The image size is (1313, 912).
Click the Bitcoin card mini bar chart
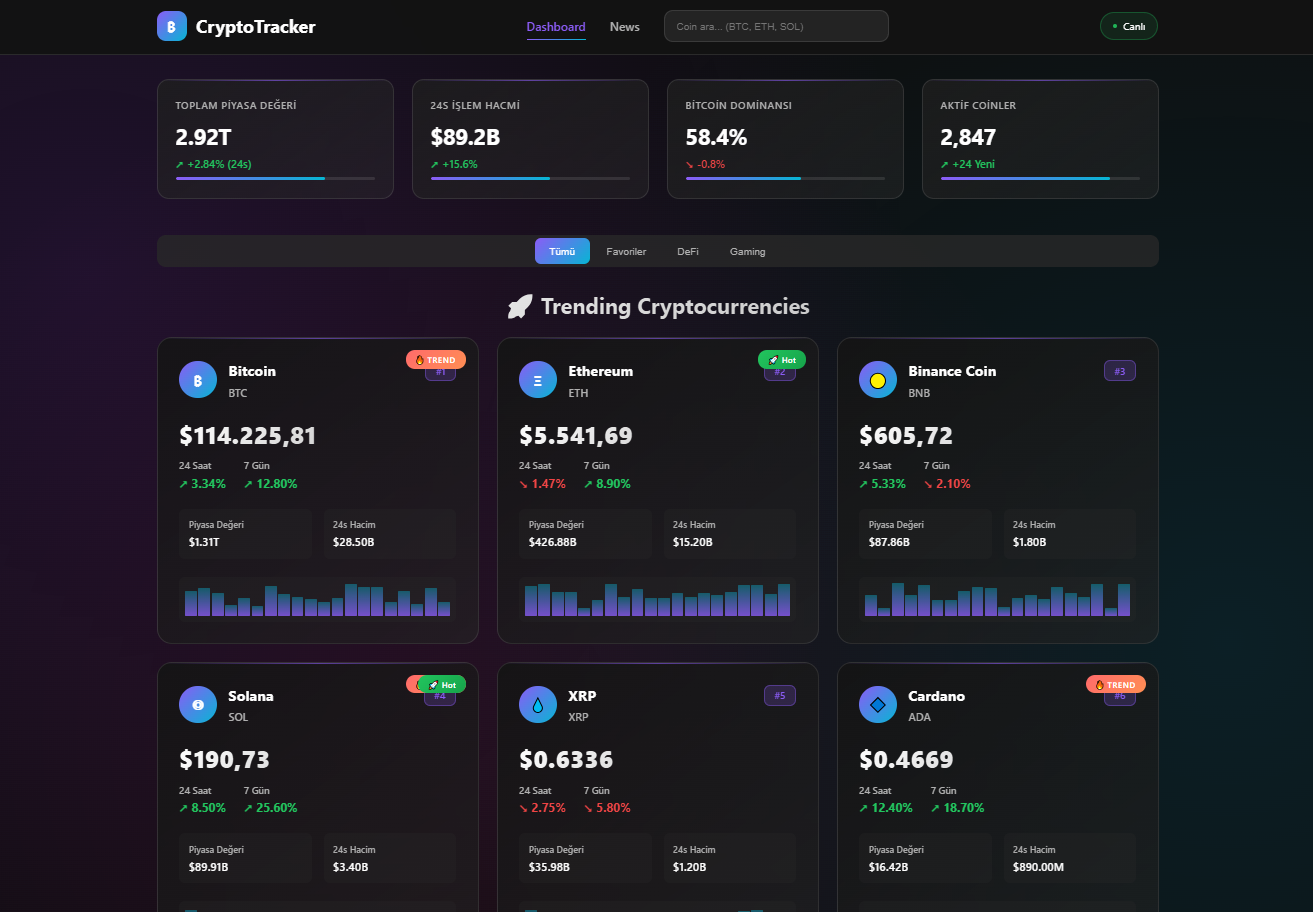coord(318,600)
